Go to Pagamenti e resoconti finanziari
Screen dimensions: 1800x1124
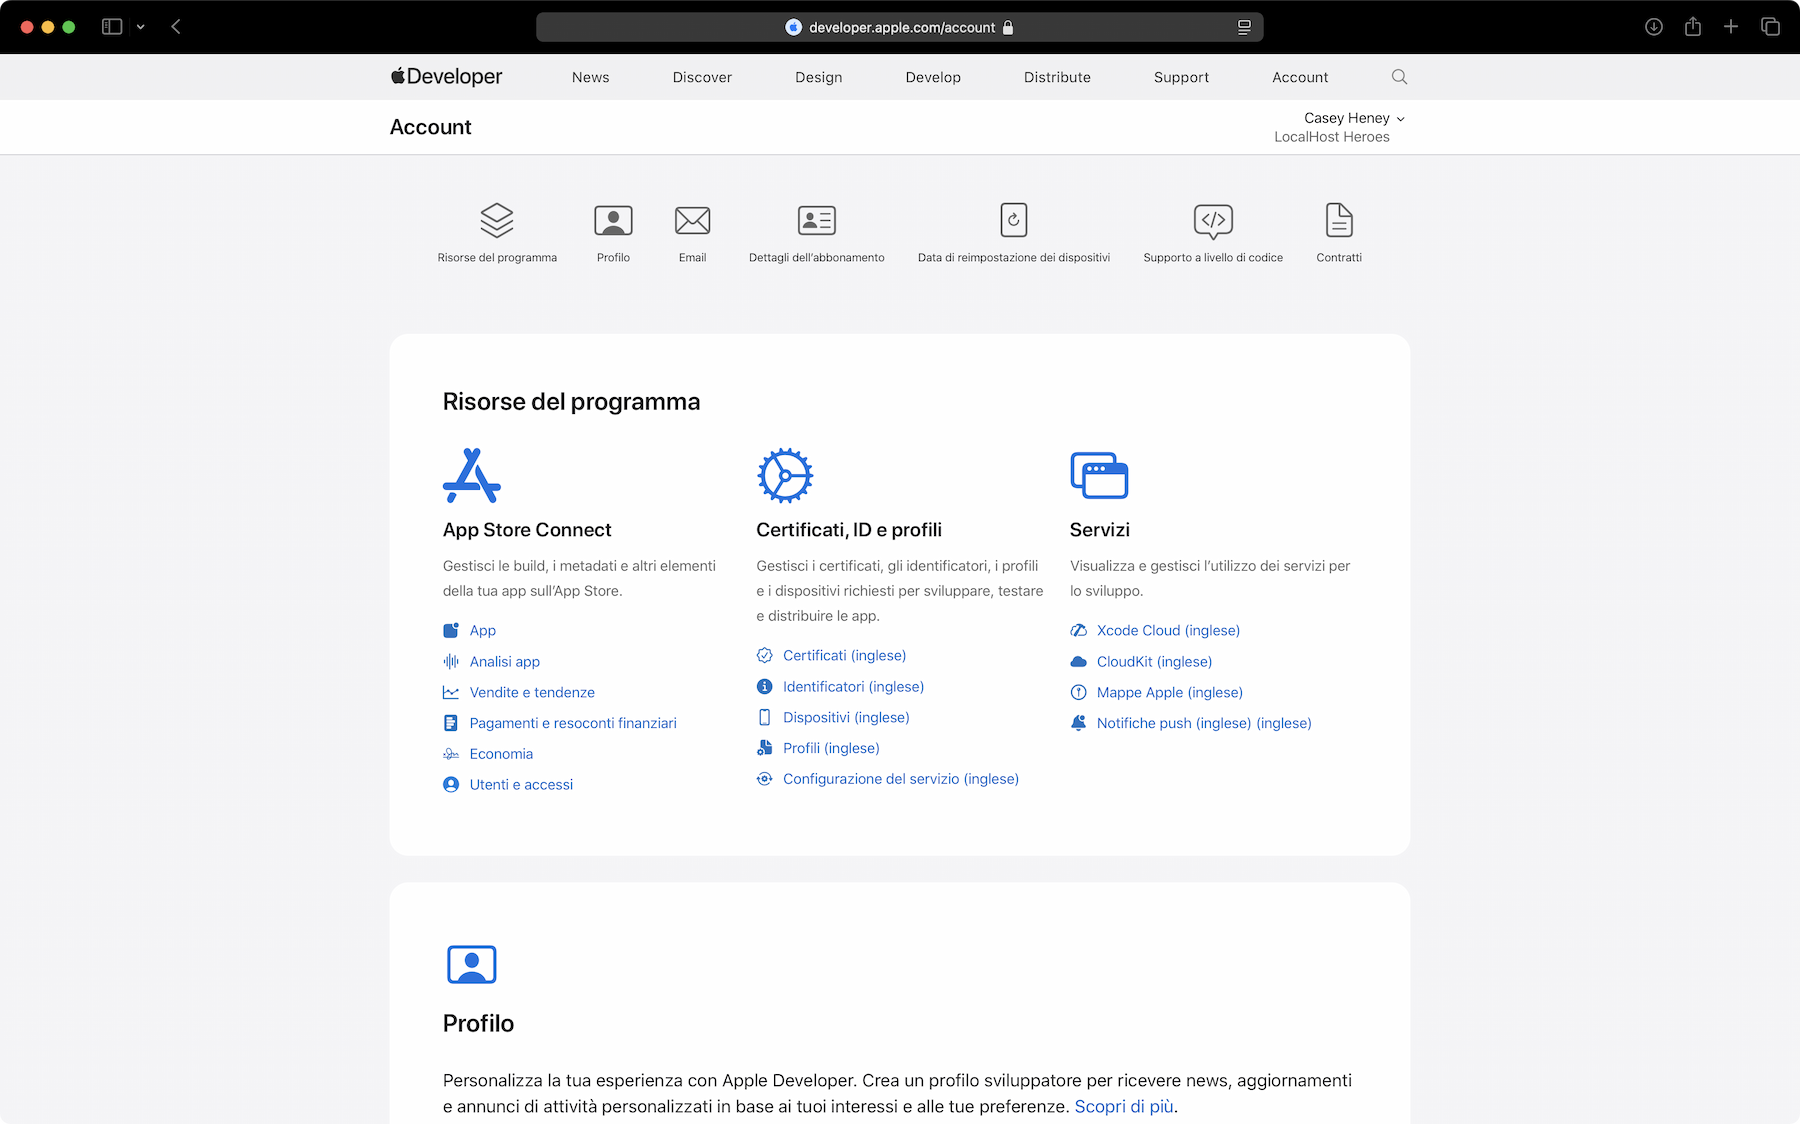573,723
